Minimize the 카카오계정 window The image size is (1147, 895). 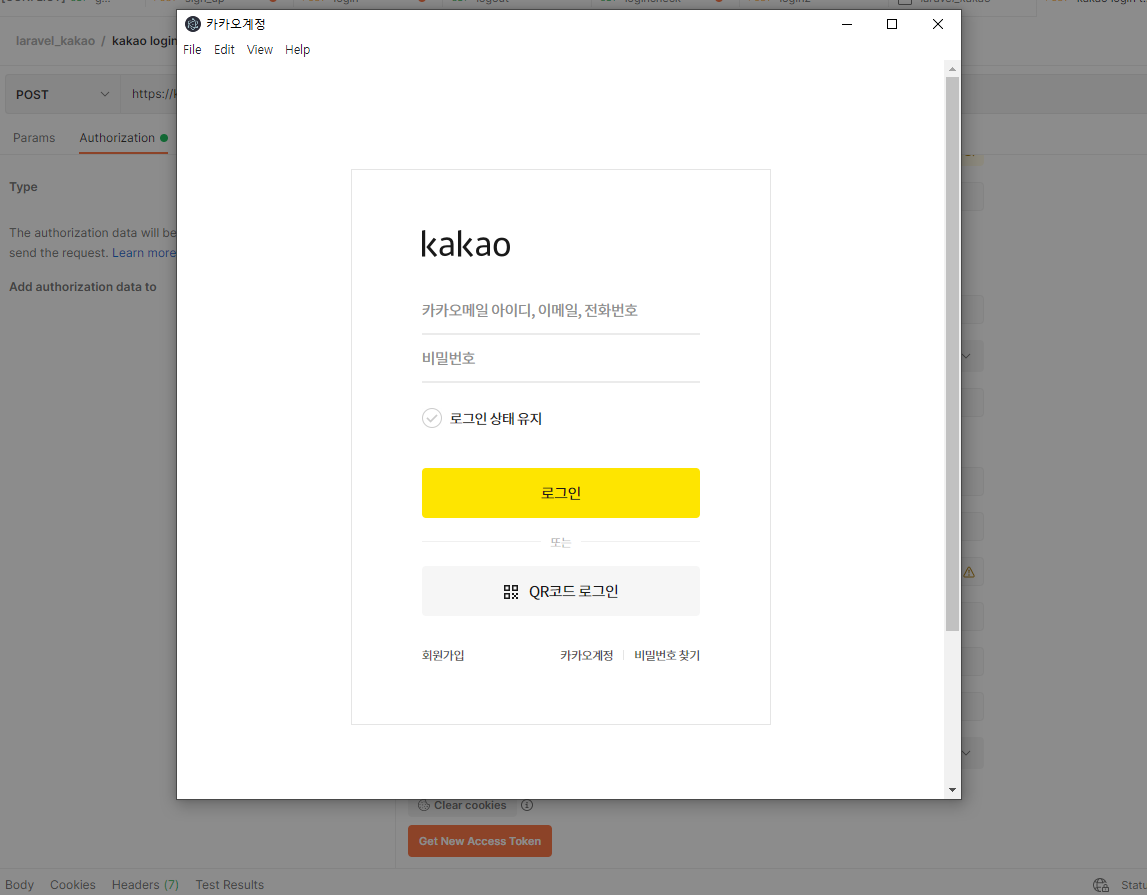tap(847, 24)
